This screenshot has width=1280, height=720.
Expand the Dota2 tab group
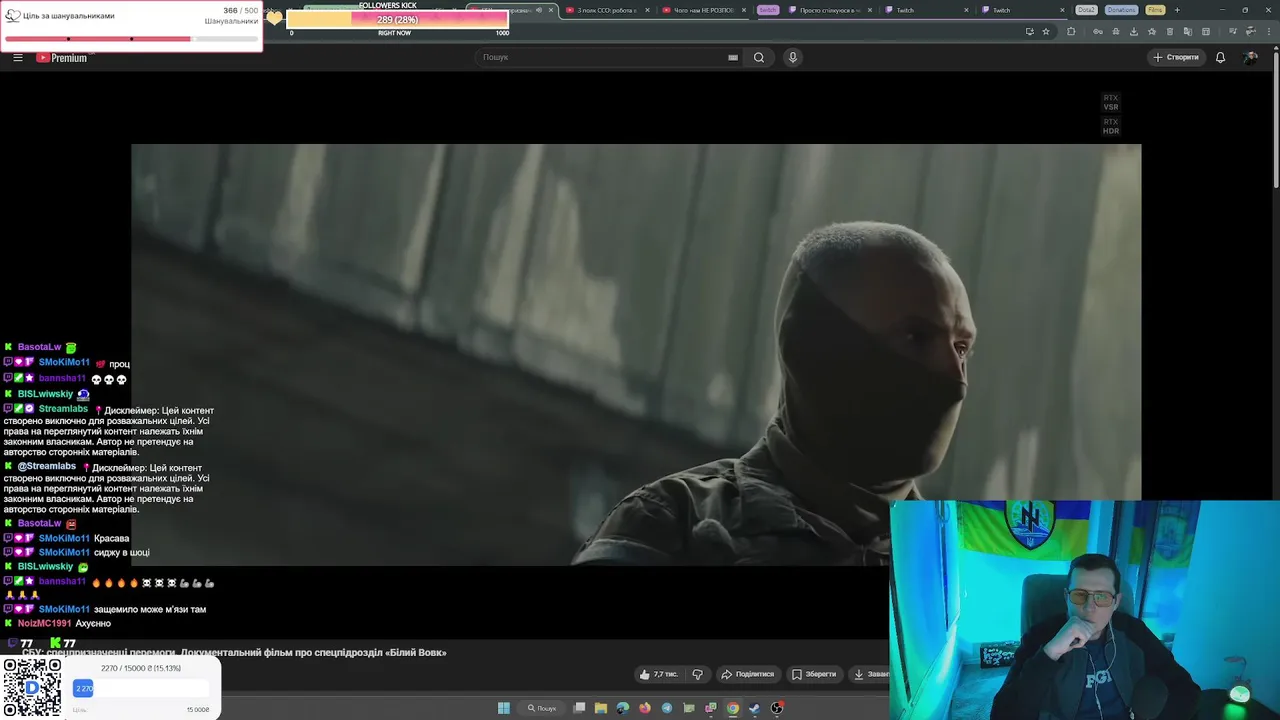(1086, 10)
